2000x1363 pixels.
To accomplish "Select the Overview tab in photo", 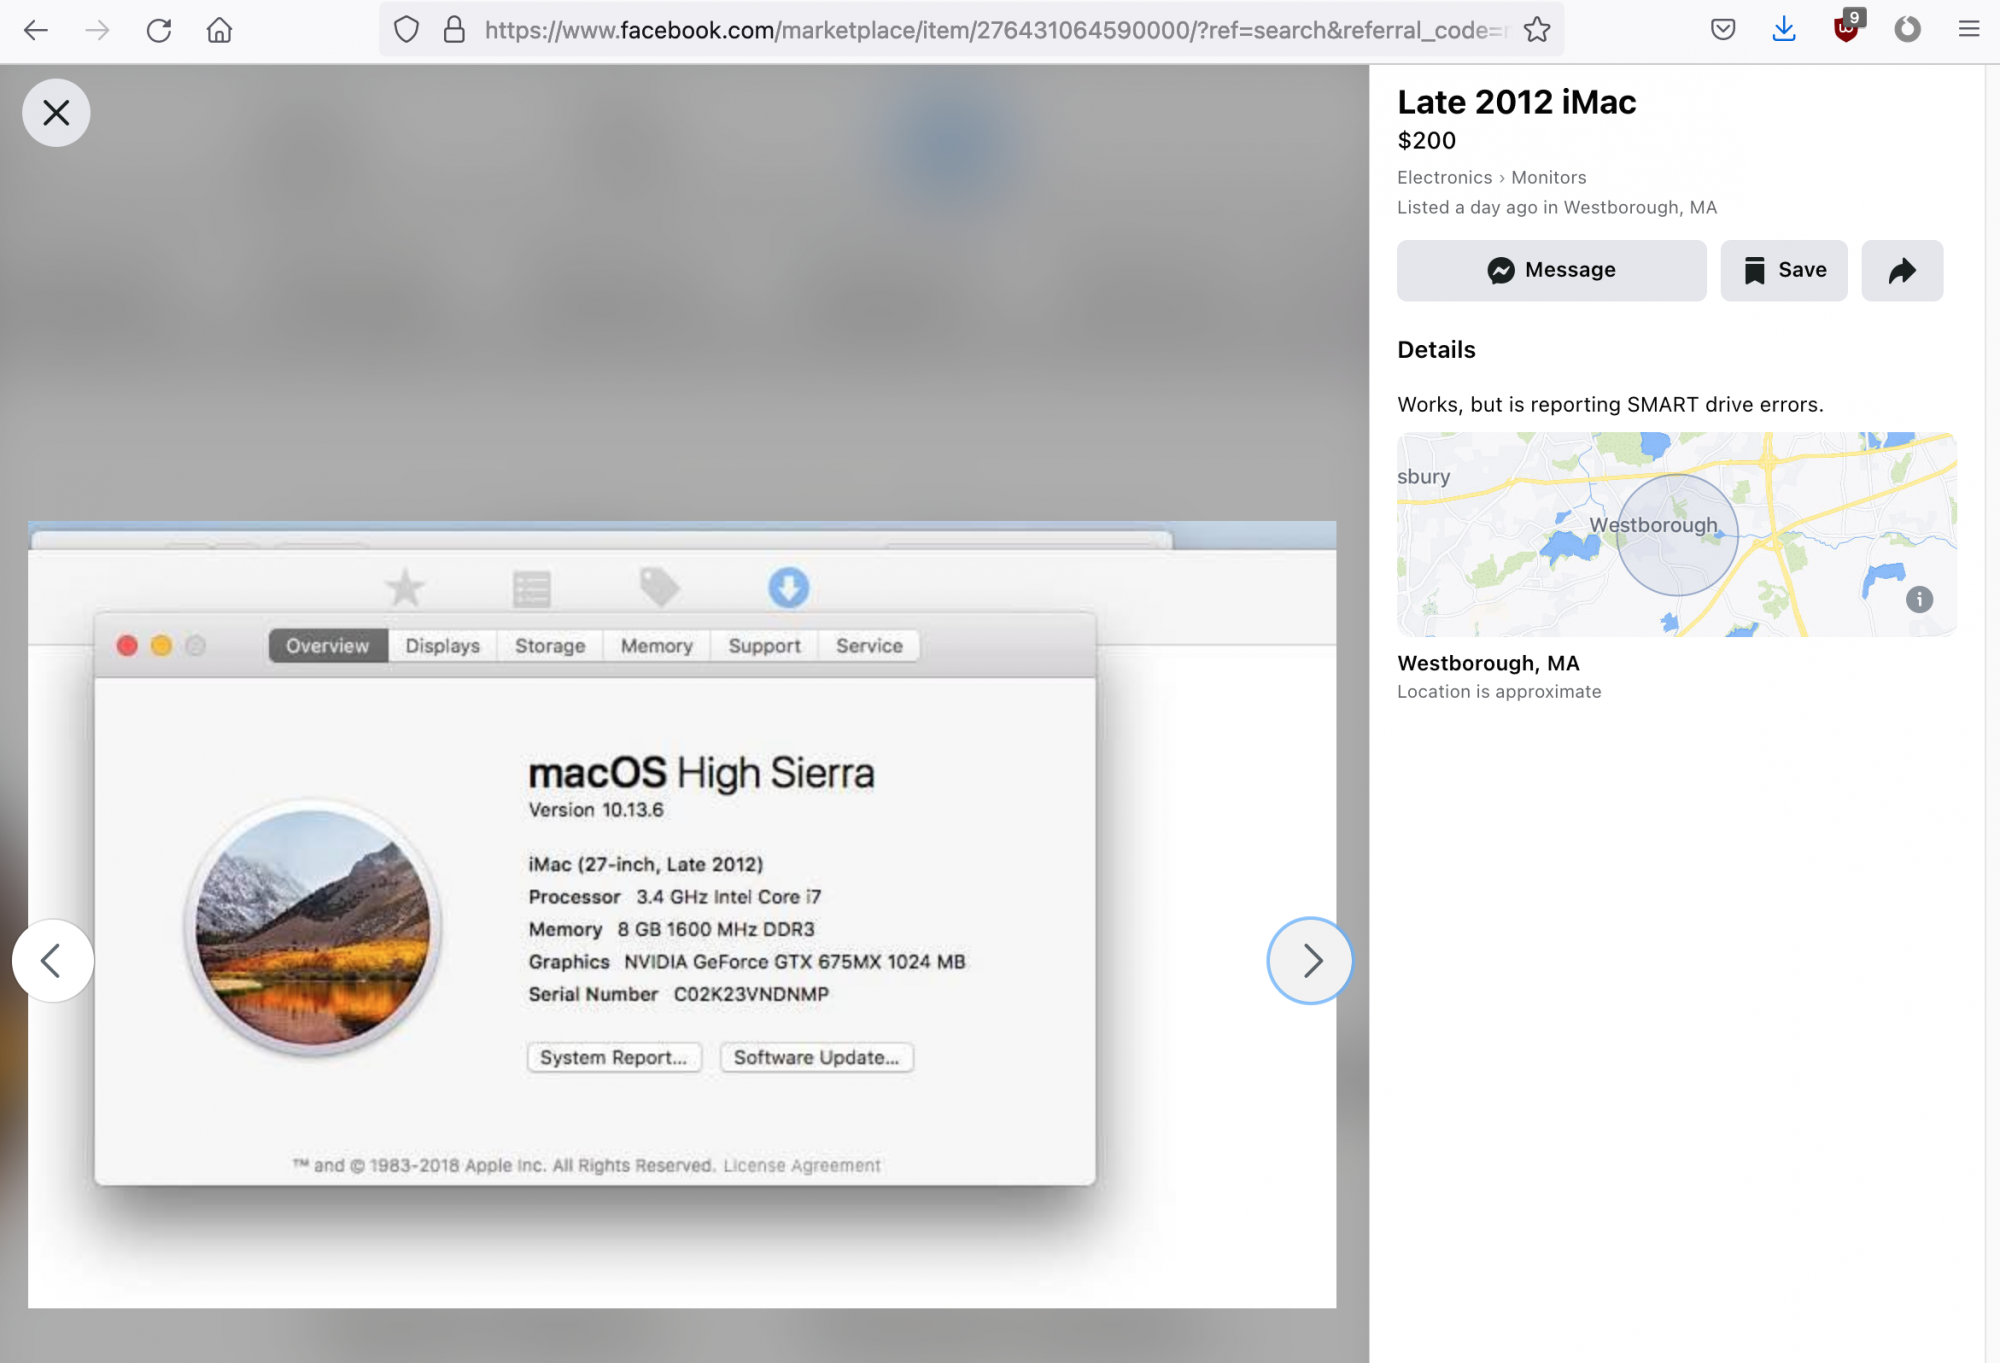I will coord(327,646).
